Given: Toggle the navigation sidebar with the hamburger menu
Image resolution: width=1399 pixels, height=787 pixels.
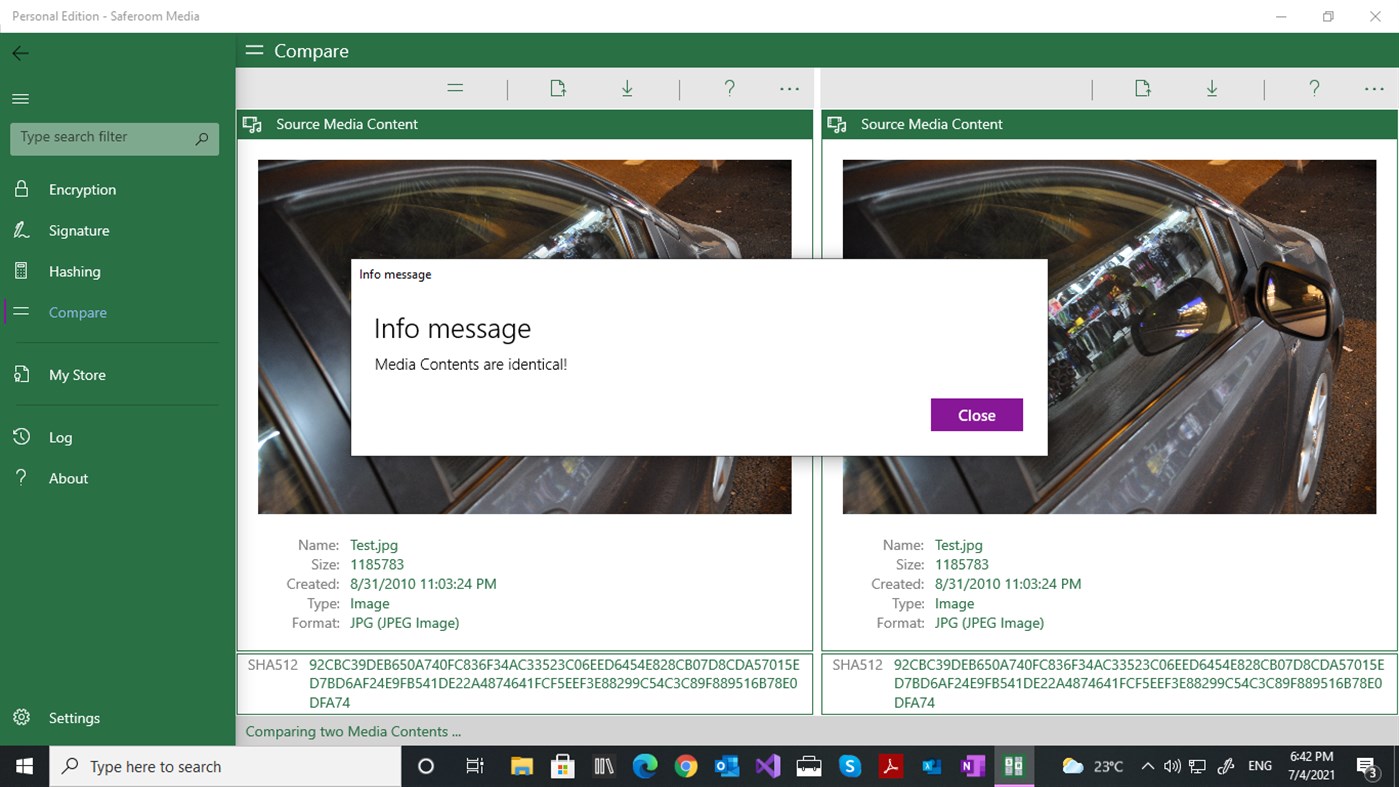Looking at the screenshot, I should click(x=19, y=98).
